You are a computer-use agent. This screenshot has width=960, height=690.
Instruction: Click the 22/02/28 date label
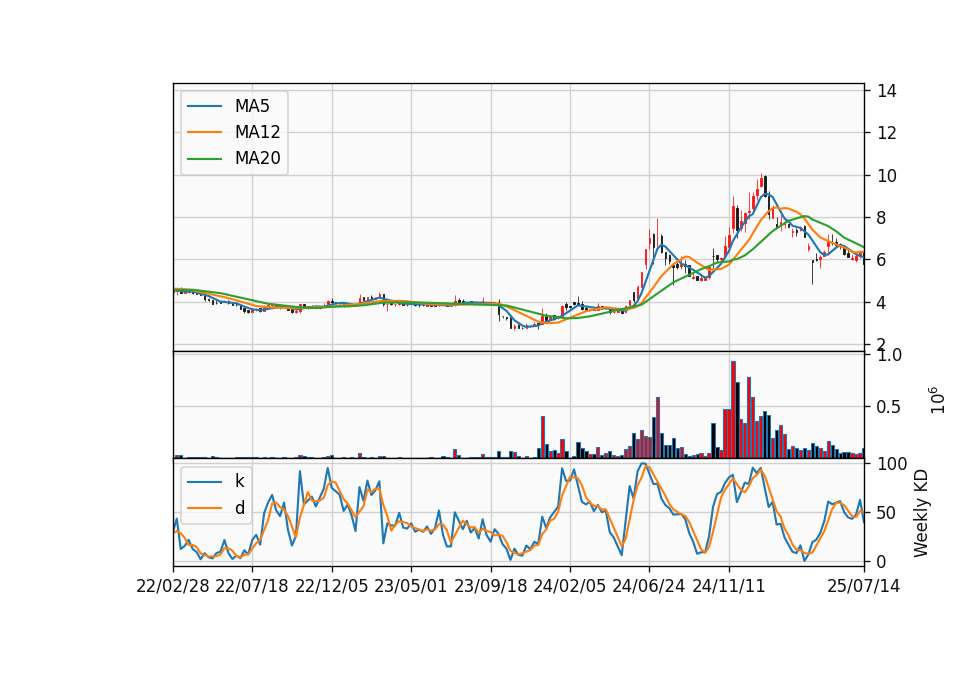173,586
